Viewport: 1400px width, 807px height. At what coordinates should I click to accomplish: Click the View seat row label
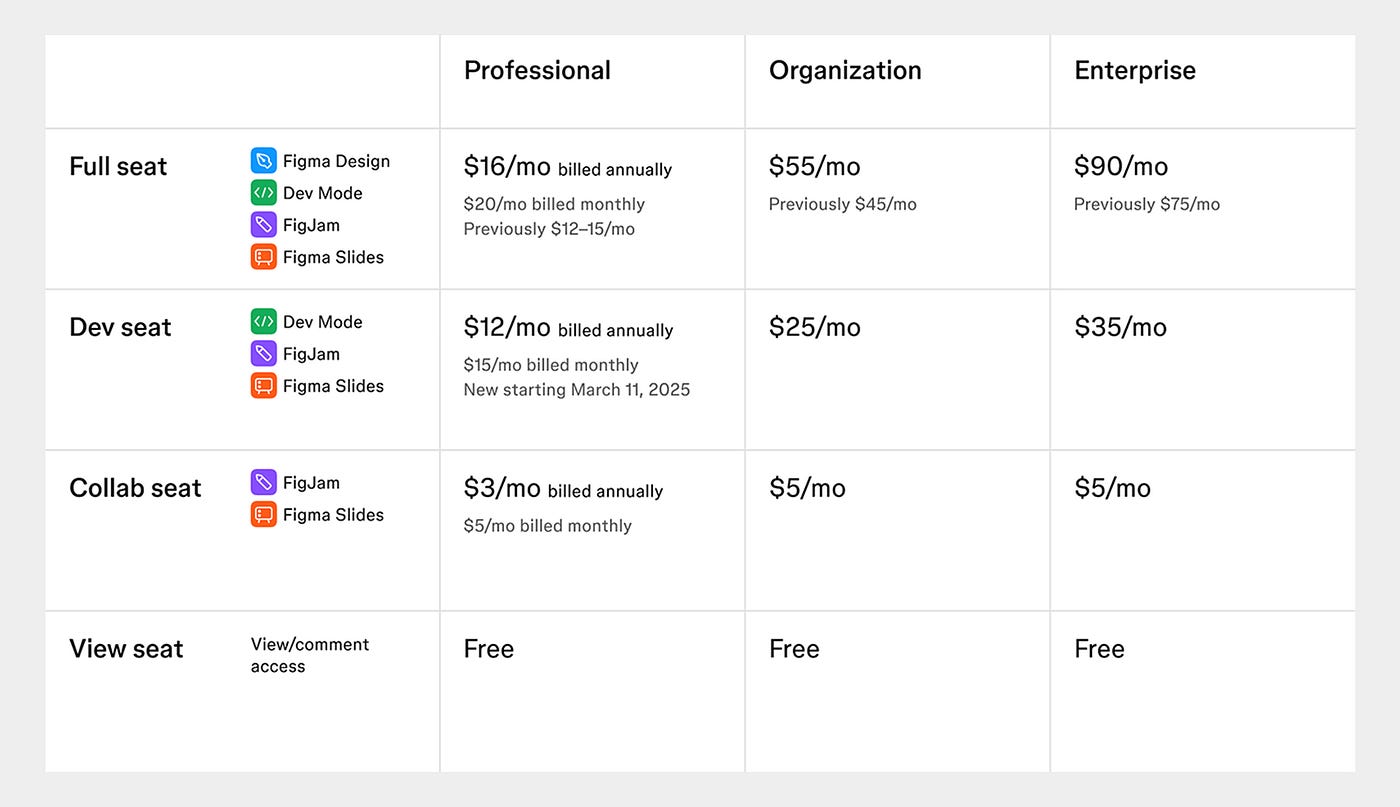pyautogui.click(x=126, y=649)
